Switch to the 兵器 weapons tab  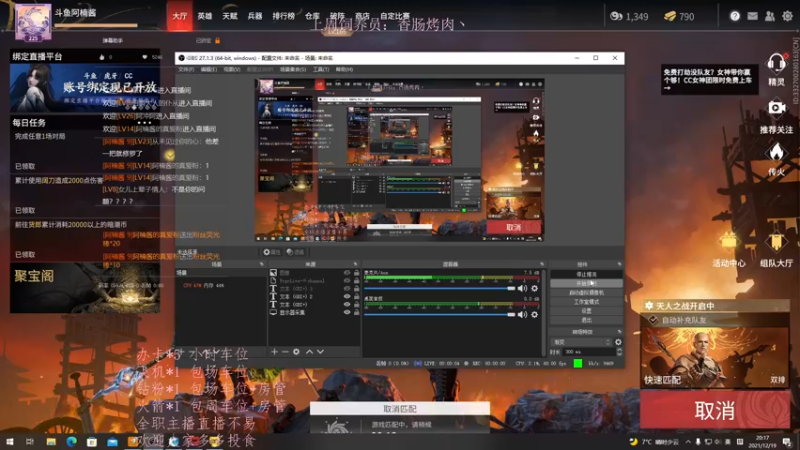tap(255, 16)
